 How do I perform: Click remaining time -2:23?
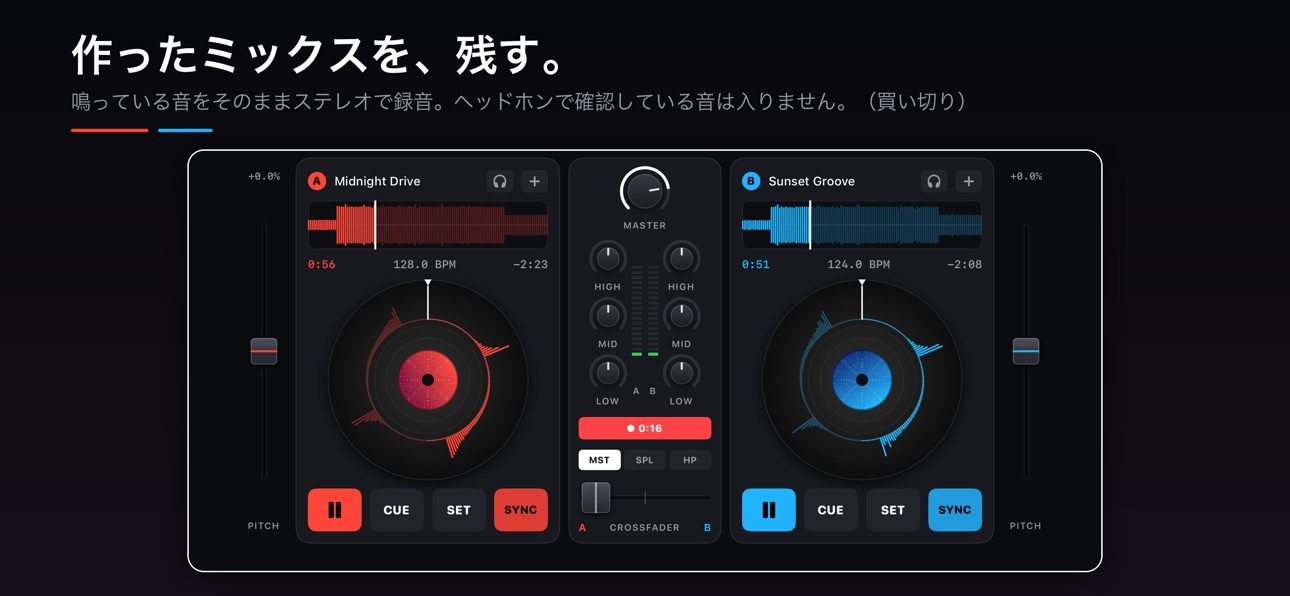click(x=530, y=265)
